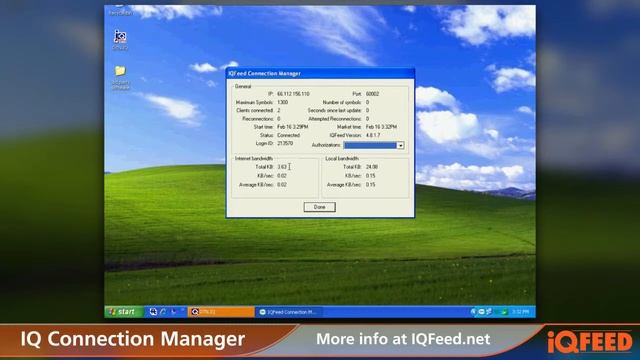
Task: Click the first quick launch icon beside start
Action: pyautogui.click(x=153, y=312)
